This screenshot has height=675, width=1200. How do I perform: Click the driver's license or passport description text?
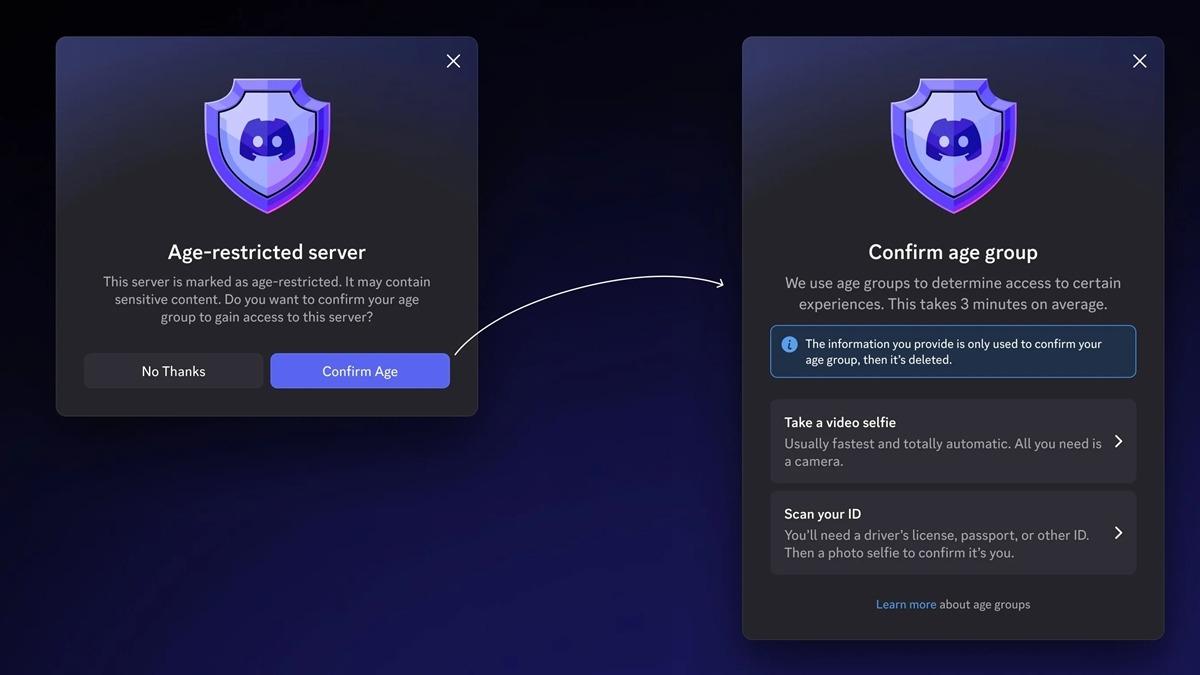(936, 543)
